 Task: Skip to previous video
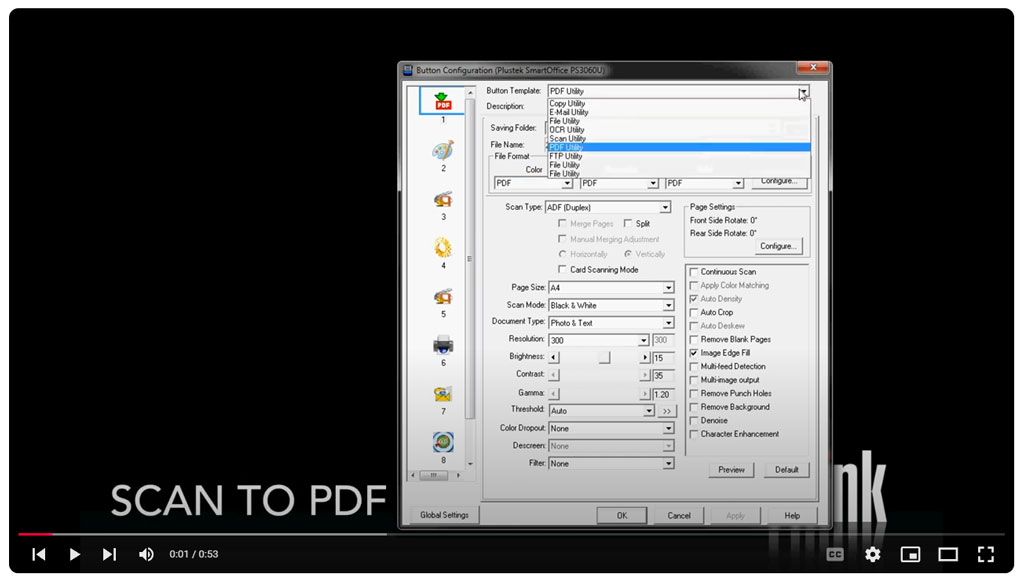pyautogui.click(x=39, y=554)
